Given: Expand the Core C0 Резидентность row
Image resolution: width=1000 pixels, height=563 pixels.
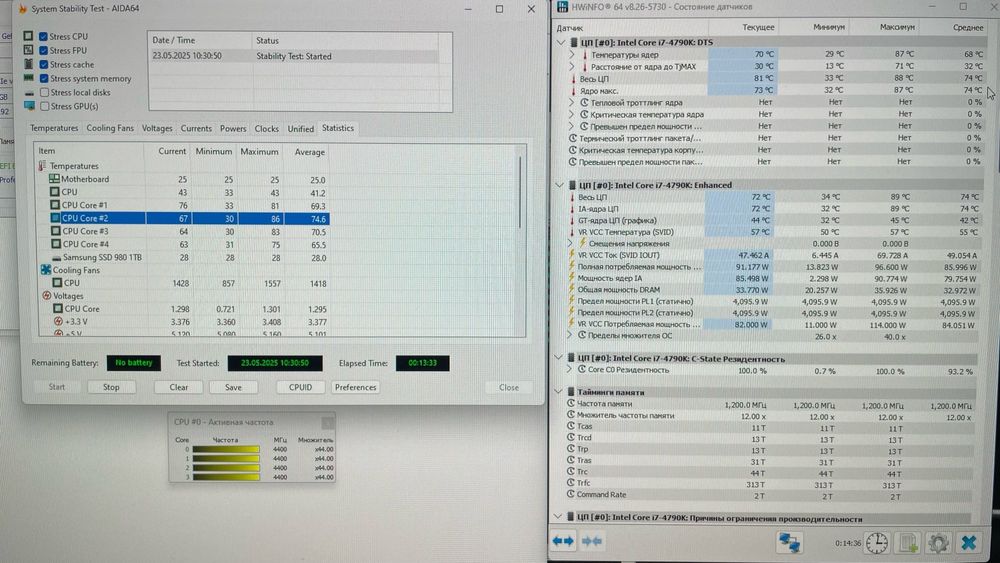Looking at the screenshot, I should [x=569, y=369].
